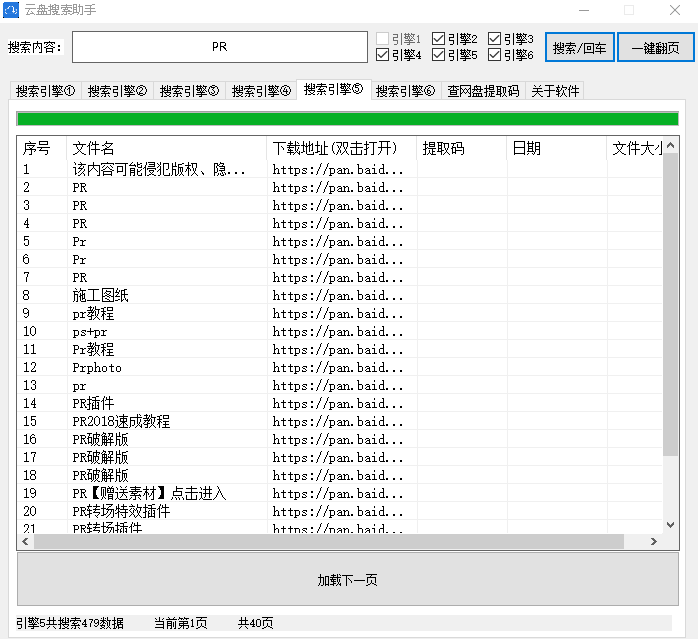Select the PR2018速成教程 row
Viewport: 698px width, 639px height.
pyautogui.click(x=340, y=421)
